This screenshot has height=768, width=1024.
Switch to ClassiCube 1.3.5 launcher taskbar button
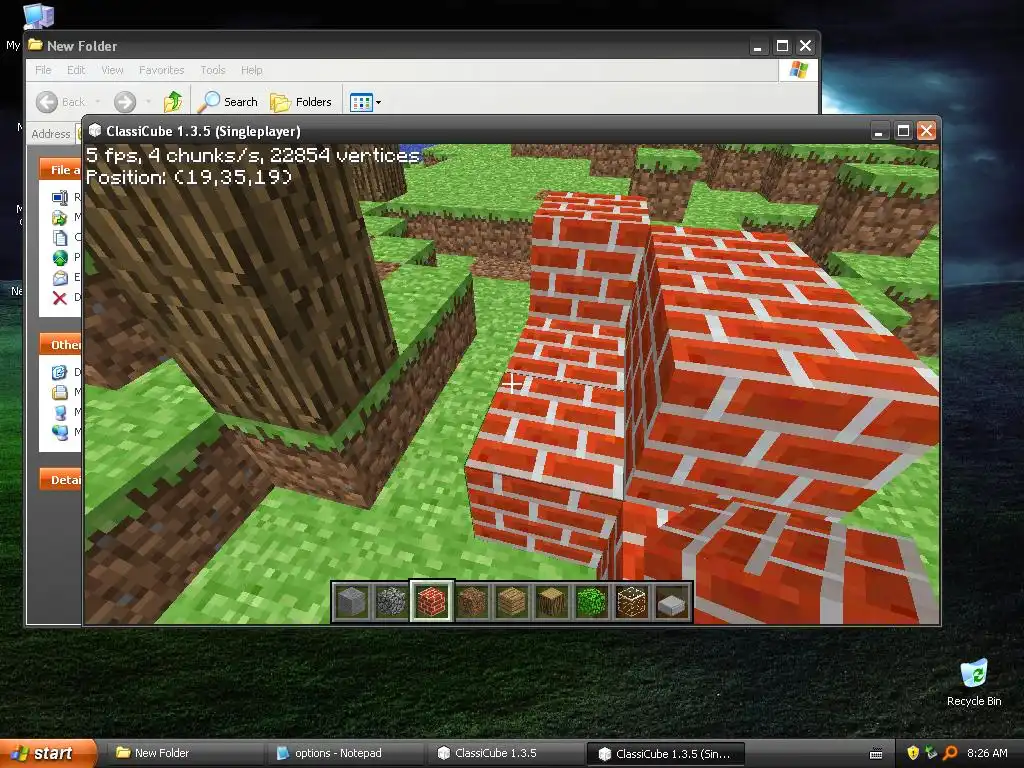coord(505,753)
